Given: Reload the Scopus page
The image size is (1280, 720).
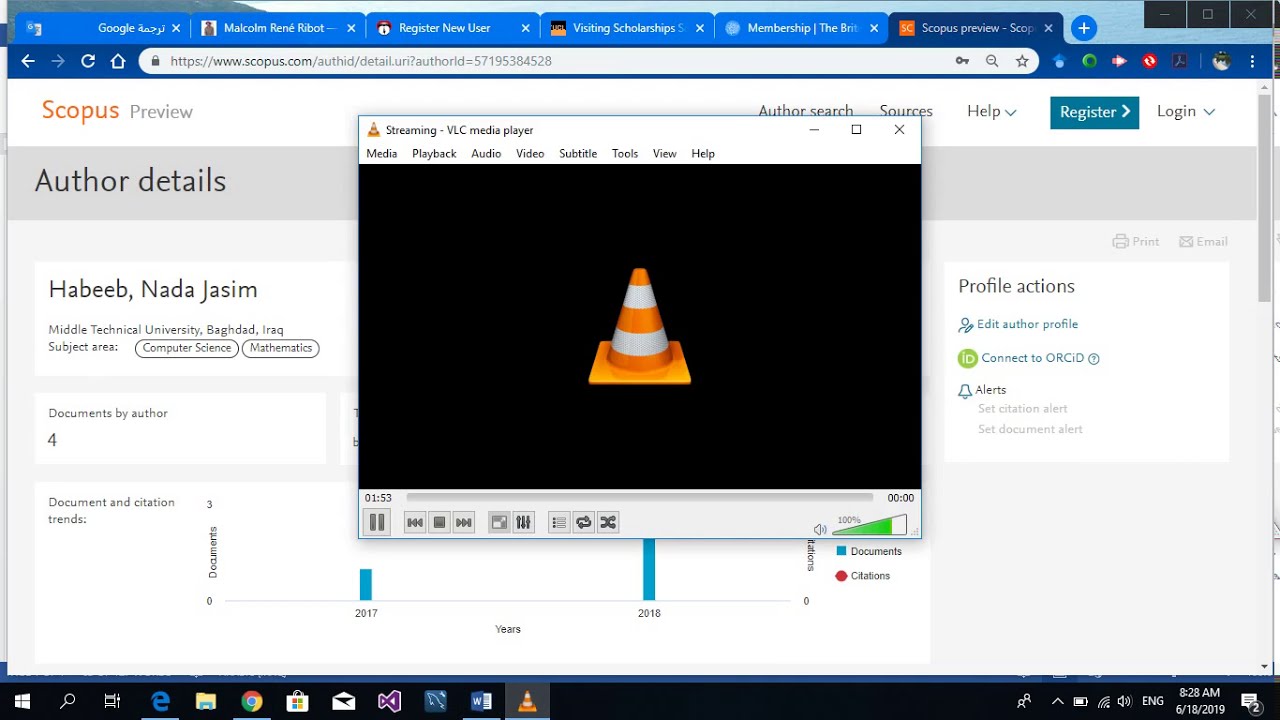Looking at the screenshot, I should click(88, 61).
